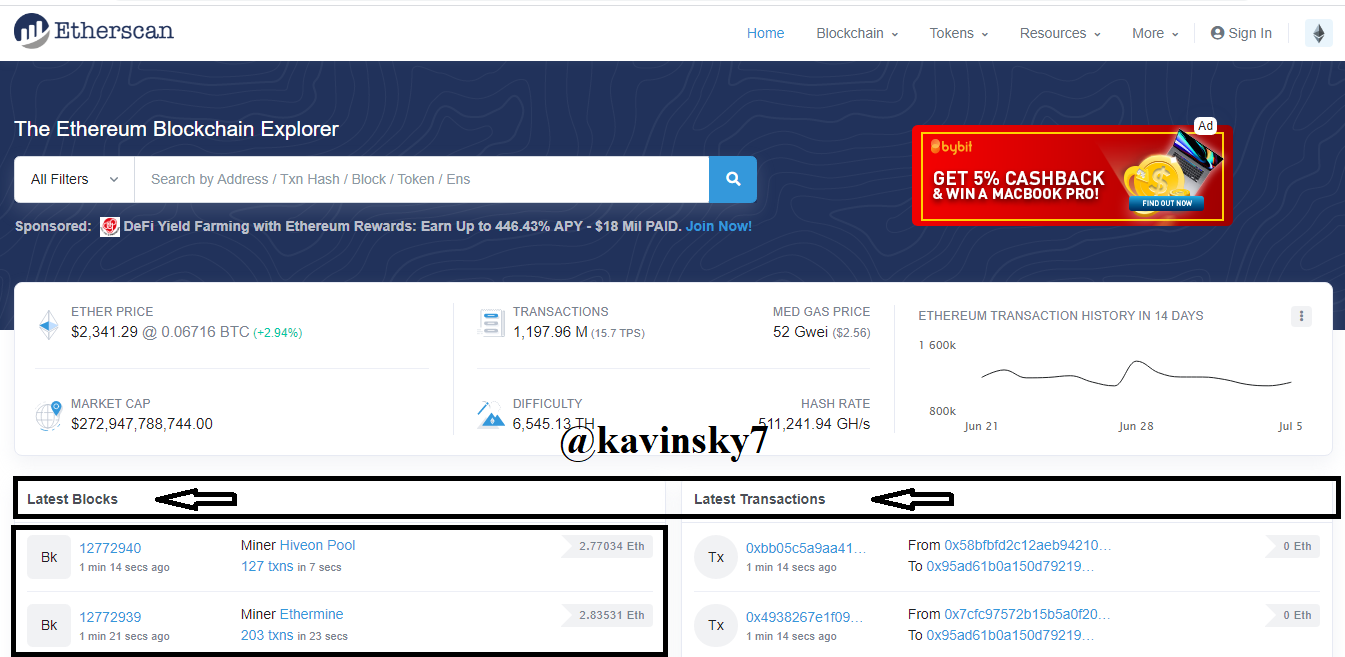Go to the Home tab
Screen dimensions: 1345x657
click(765, 33)
